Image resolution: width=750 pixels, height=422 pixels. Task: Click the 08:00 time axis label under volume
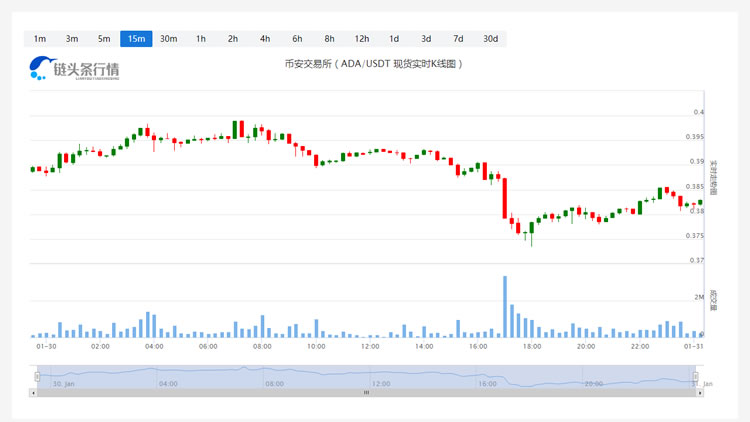(x=262, y=346)
